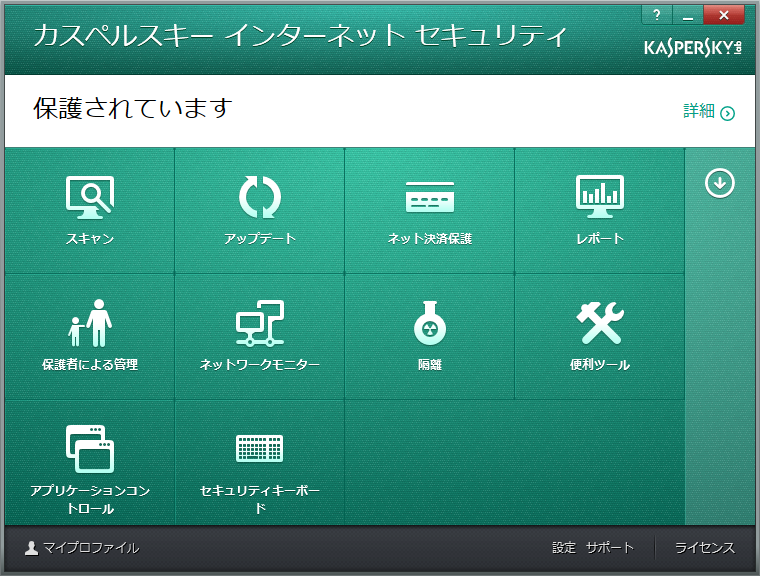Click the 詳細 details link
Image resolution: width=760 pixels, height=576 pixels.
pos(699,111)
